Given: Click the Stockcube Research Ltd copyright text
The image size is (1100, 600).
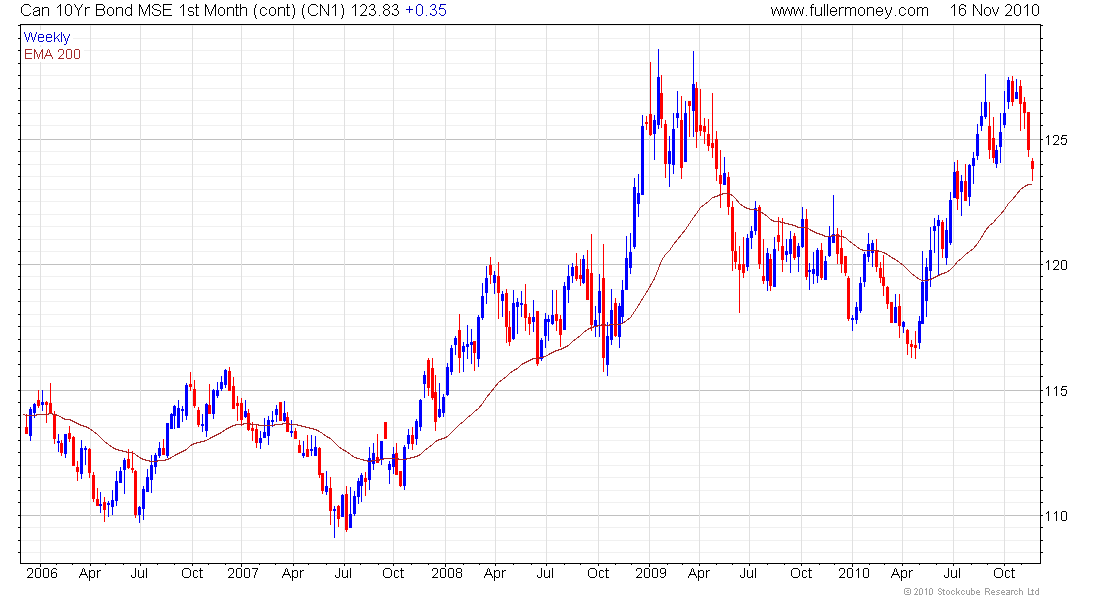Looking at the screenshot, I should 971,592.
